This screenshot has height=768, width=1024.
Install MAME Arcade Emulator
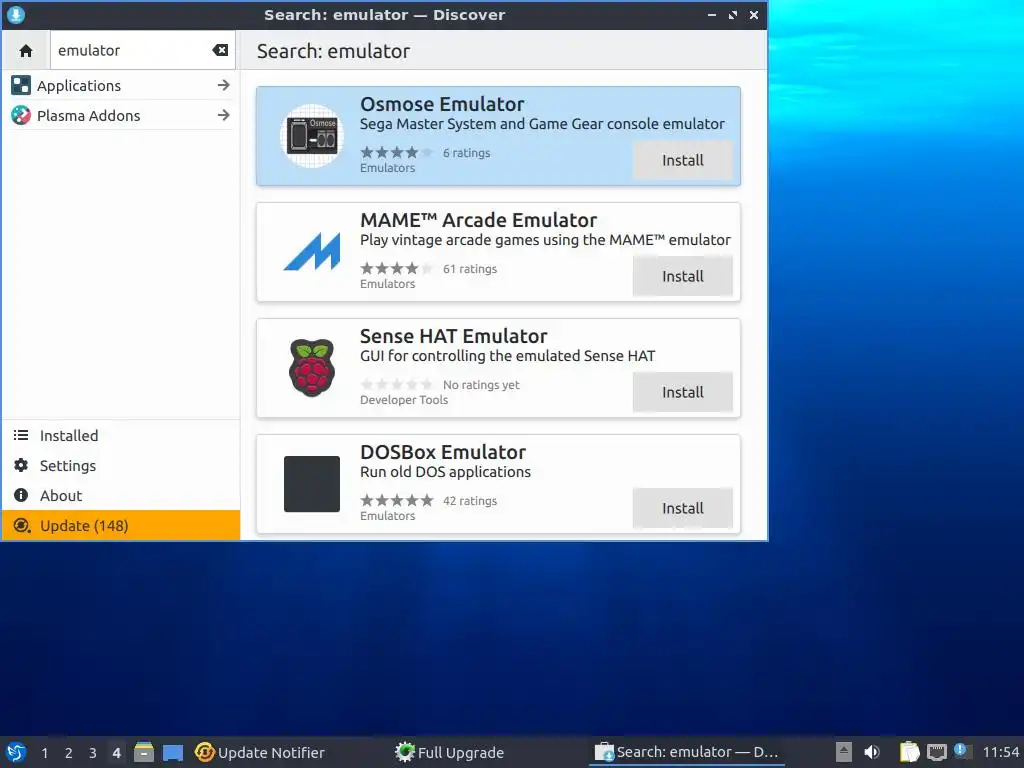point(682,276)
